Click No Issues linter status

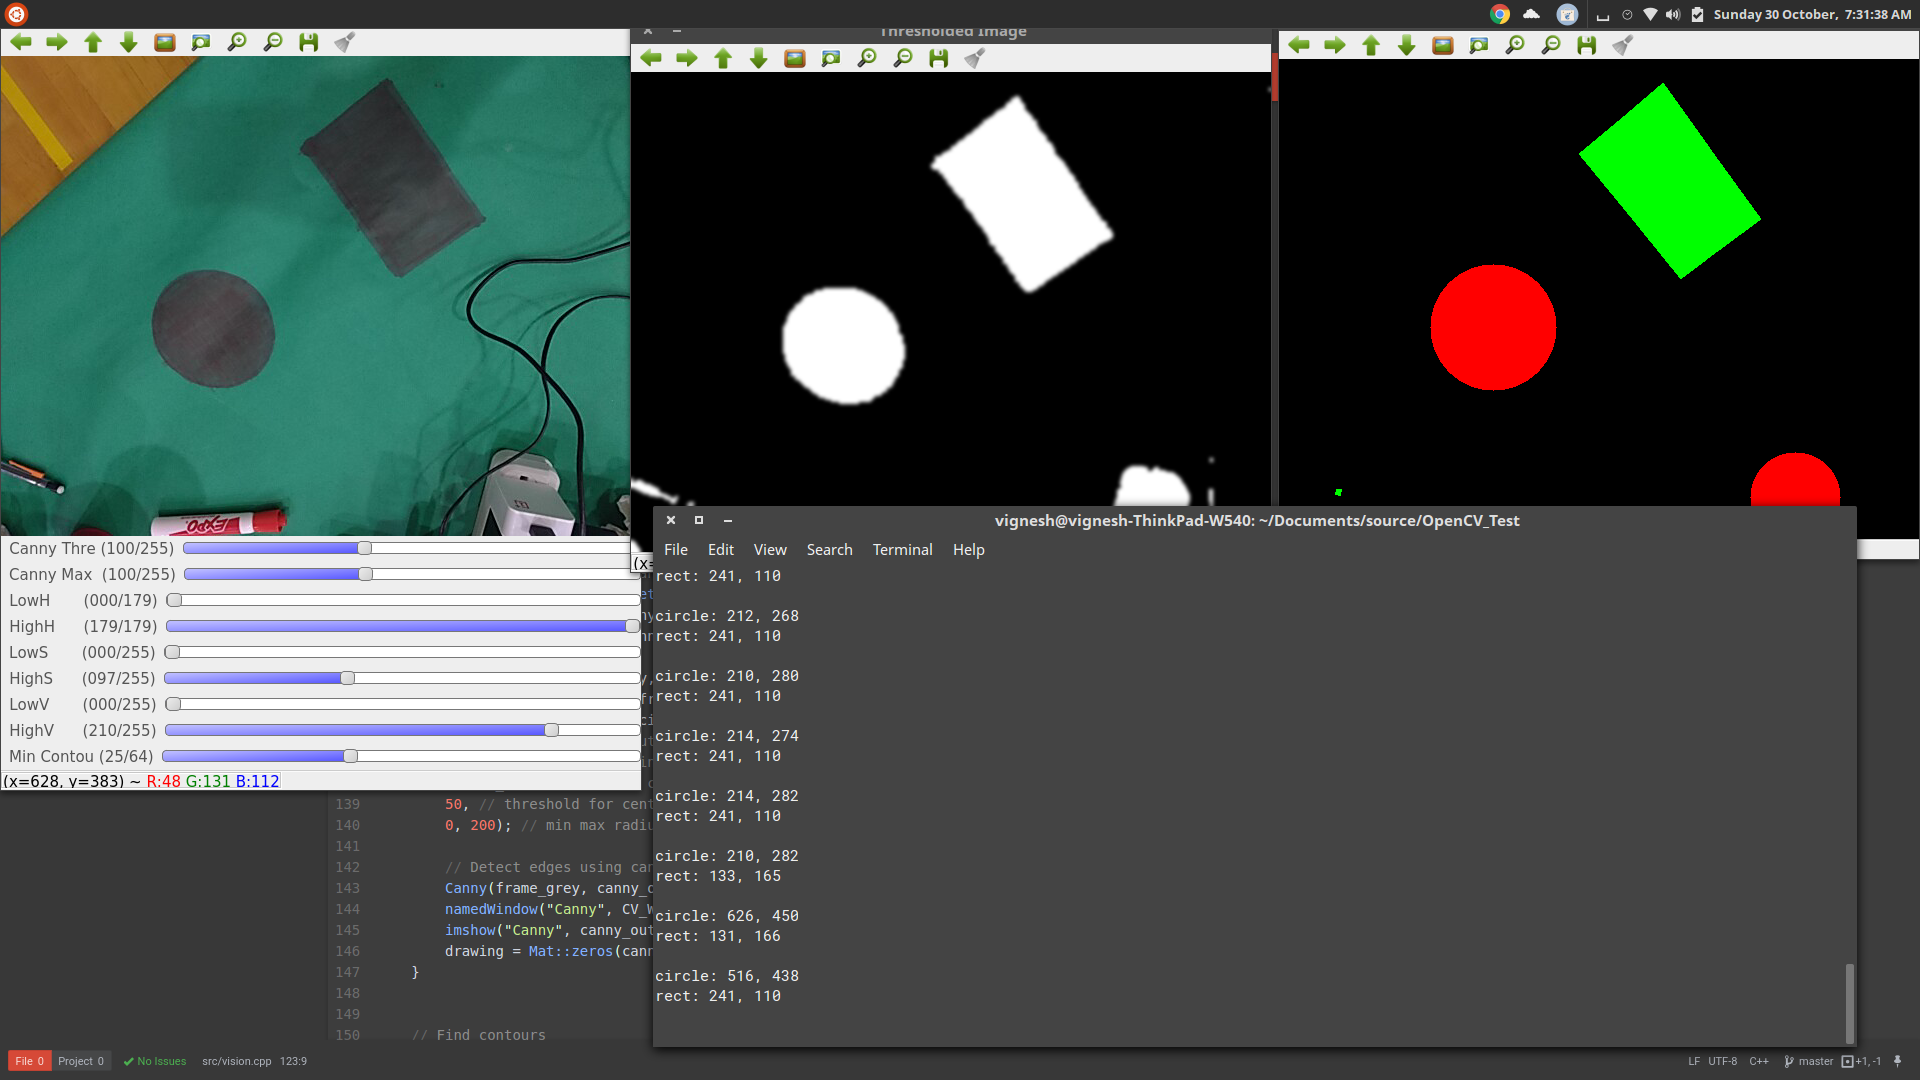[x=155, y=1061]
